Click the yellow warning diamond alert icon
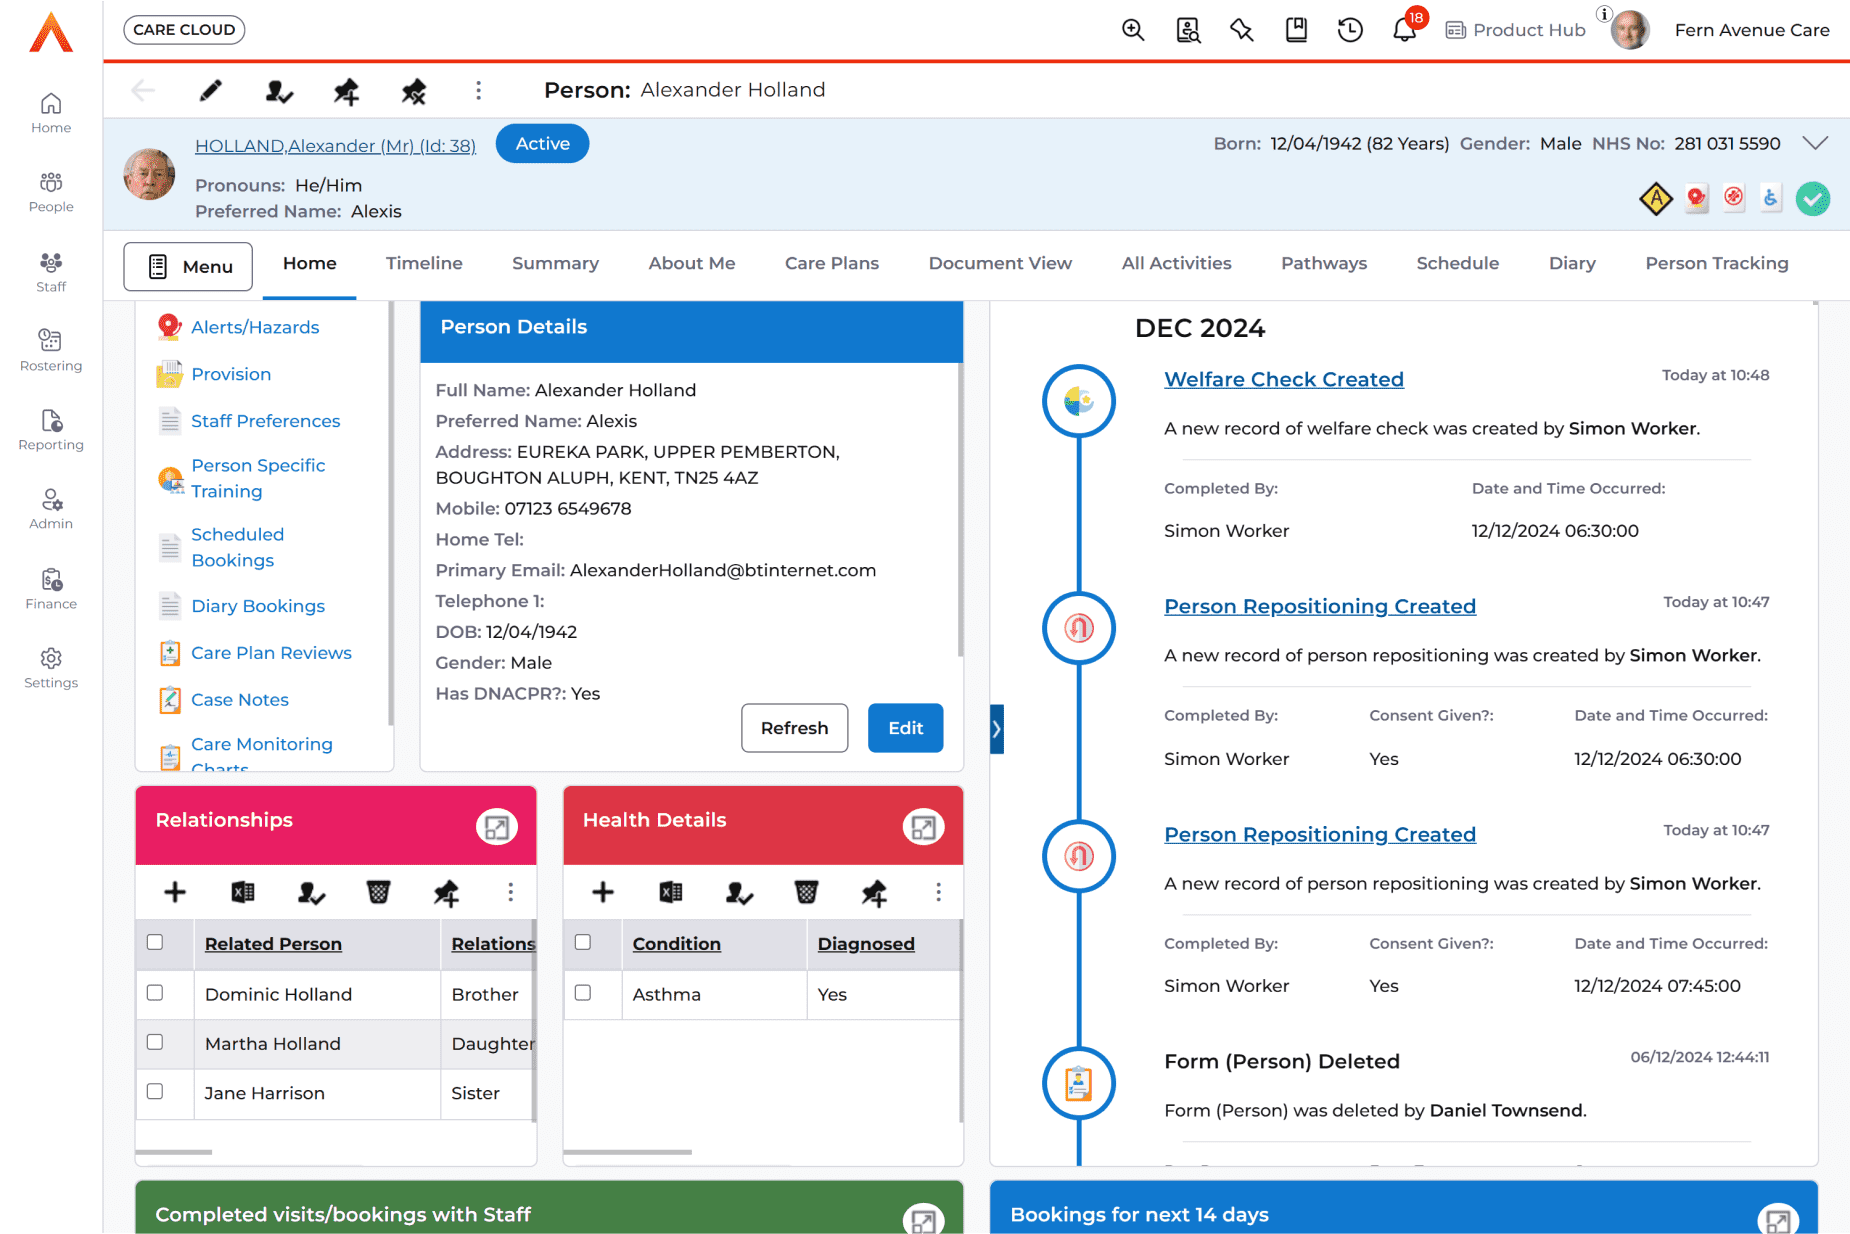1850x1234 pixels. [x=1656, y=199]
